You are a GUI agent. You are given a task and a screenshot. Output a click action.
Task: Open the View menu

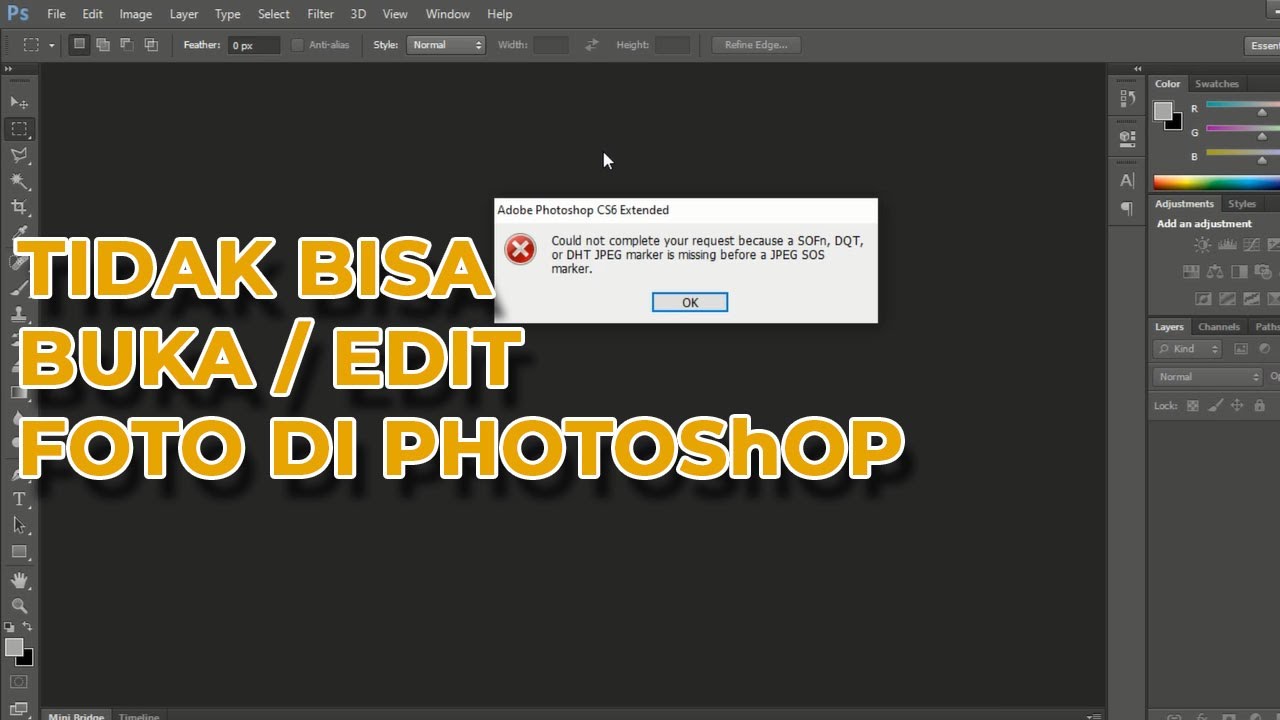[x=395, y=14]
